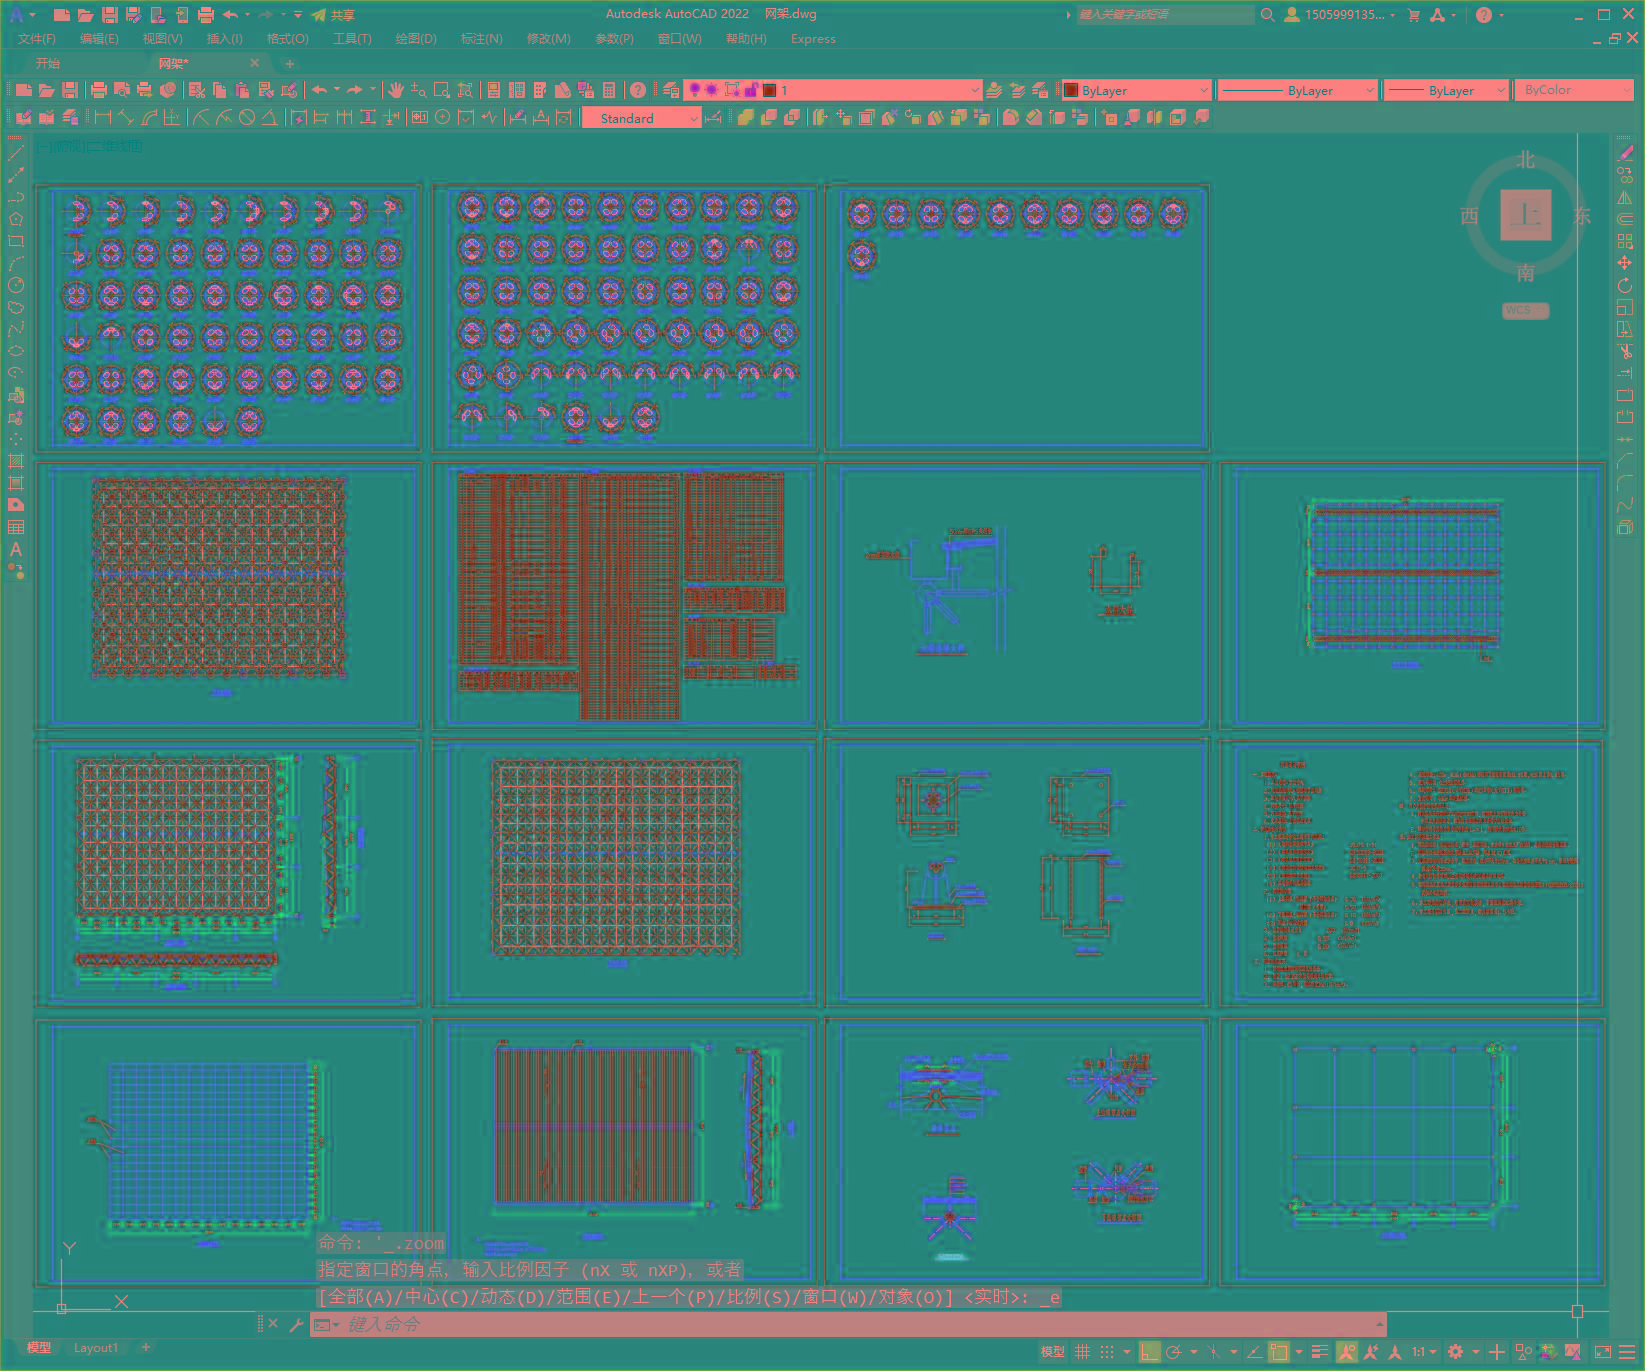Select the Linear dimension tool

click(102, 118)
